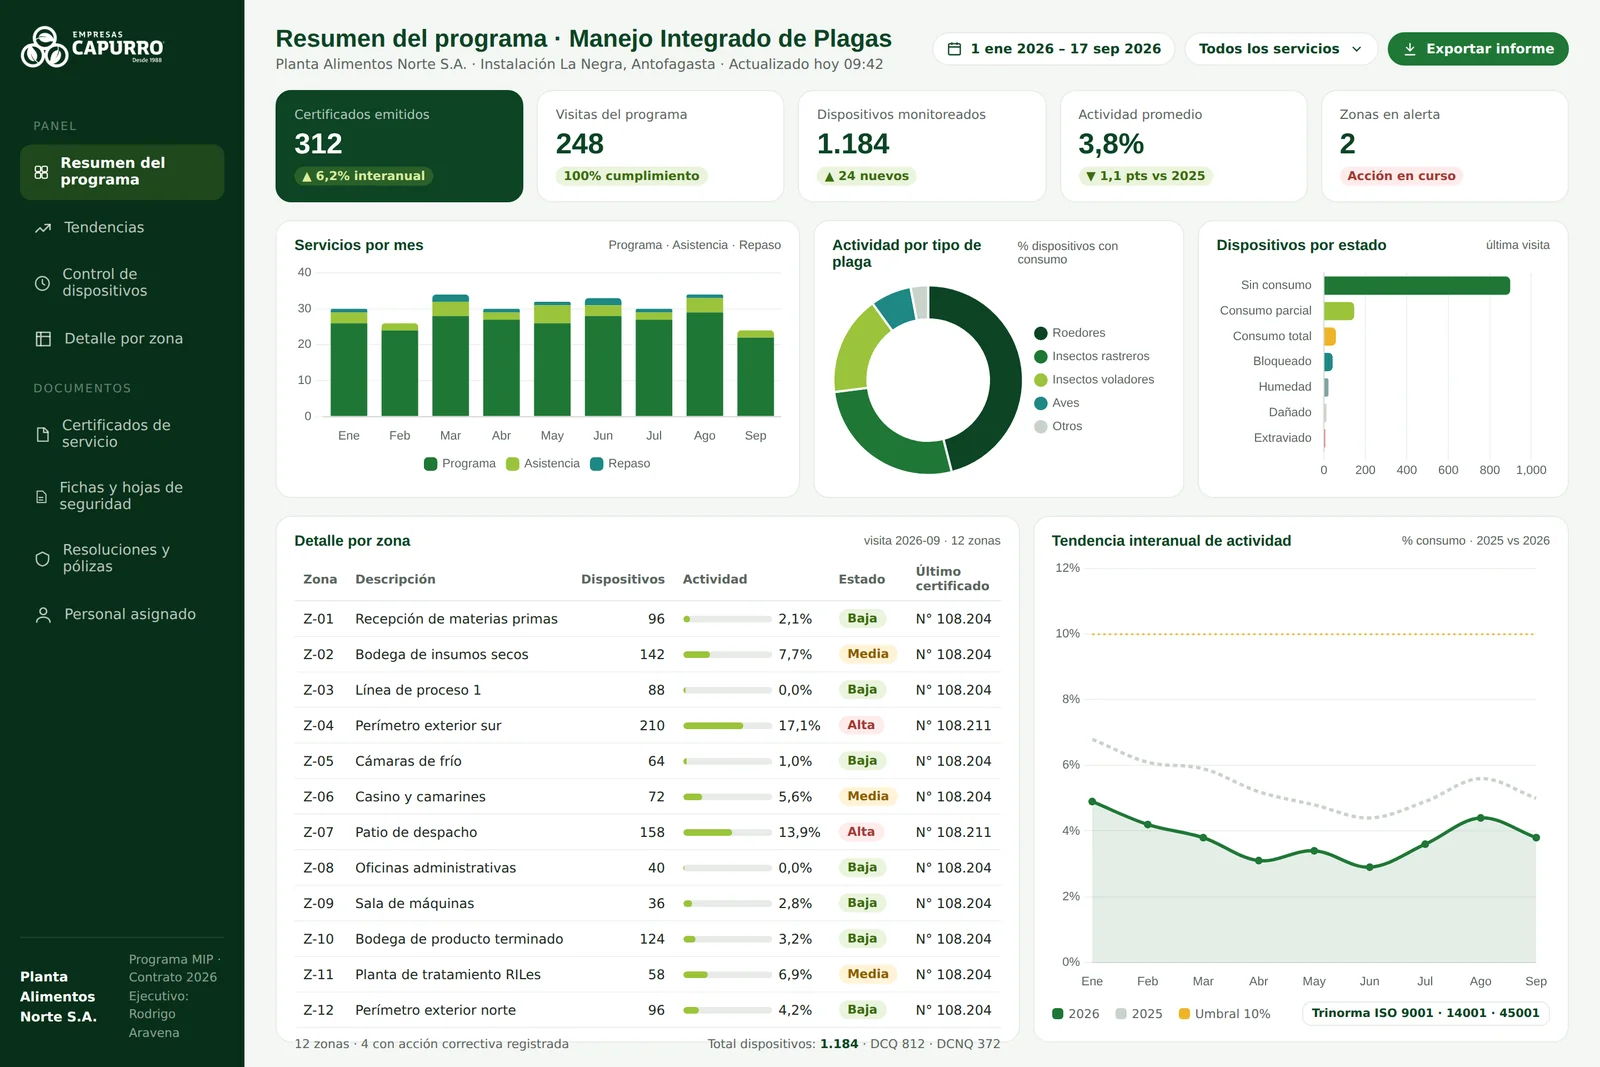
Task: Toggle the Repaso legend swatch
Action: pyautogui.click(x=597, y=464)
